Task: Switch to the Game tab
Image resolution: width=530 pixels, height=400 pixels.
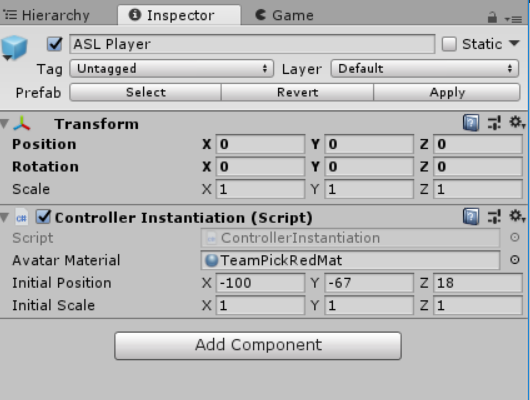Action: pyautogui.click(x=284, y=15)
